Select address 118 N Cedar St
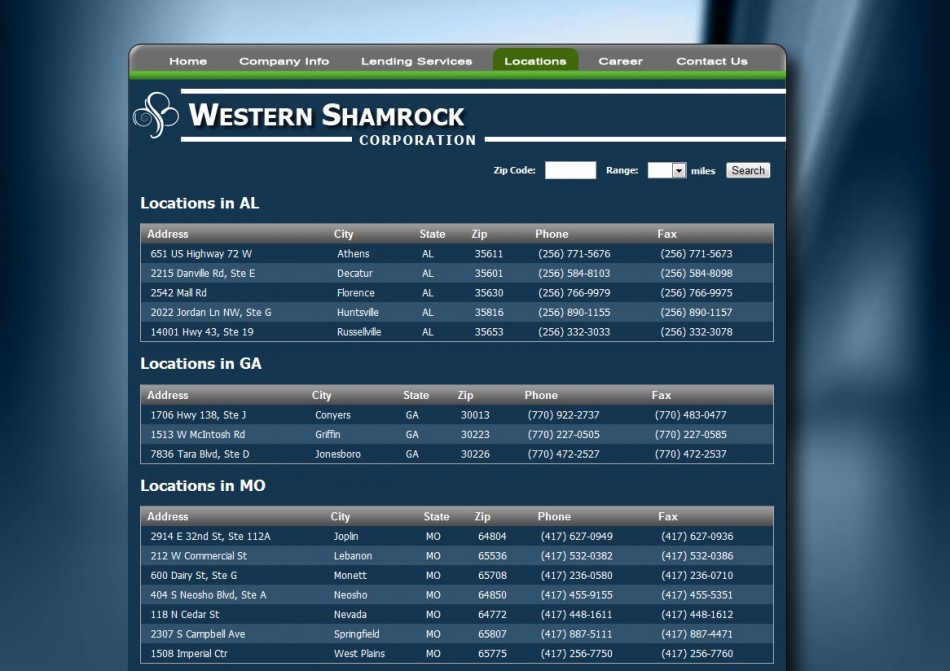The image size is (950, 671). coord(185,614)
